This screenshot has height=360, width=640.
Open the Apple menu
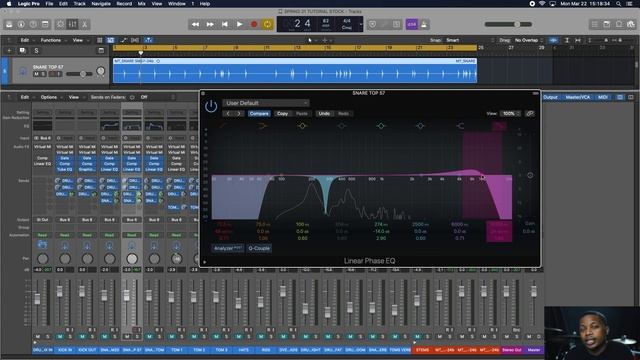click(9, 4)
